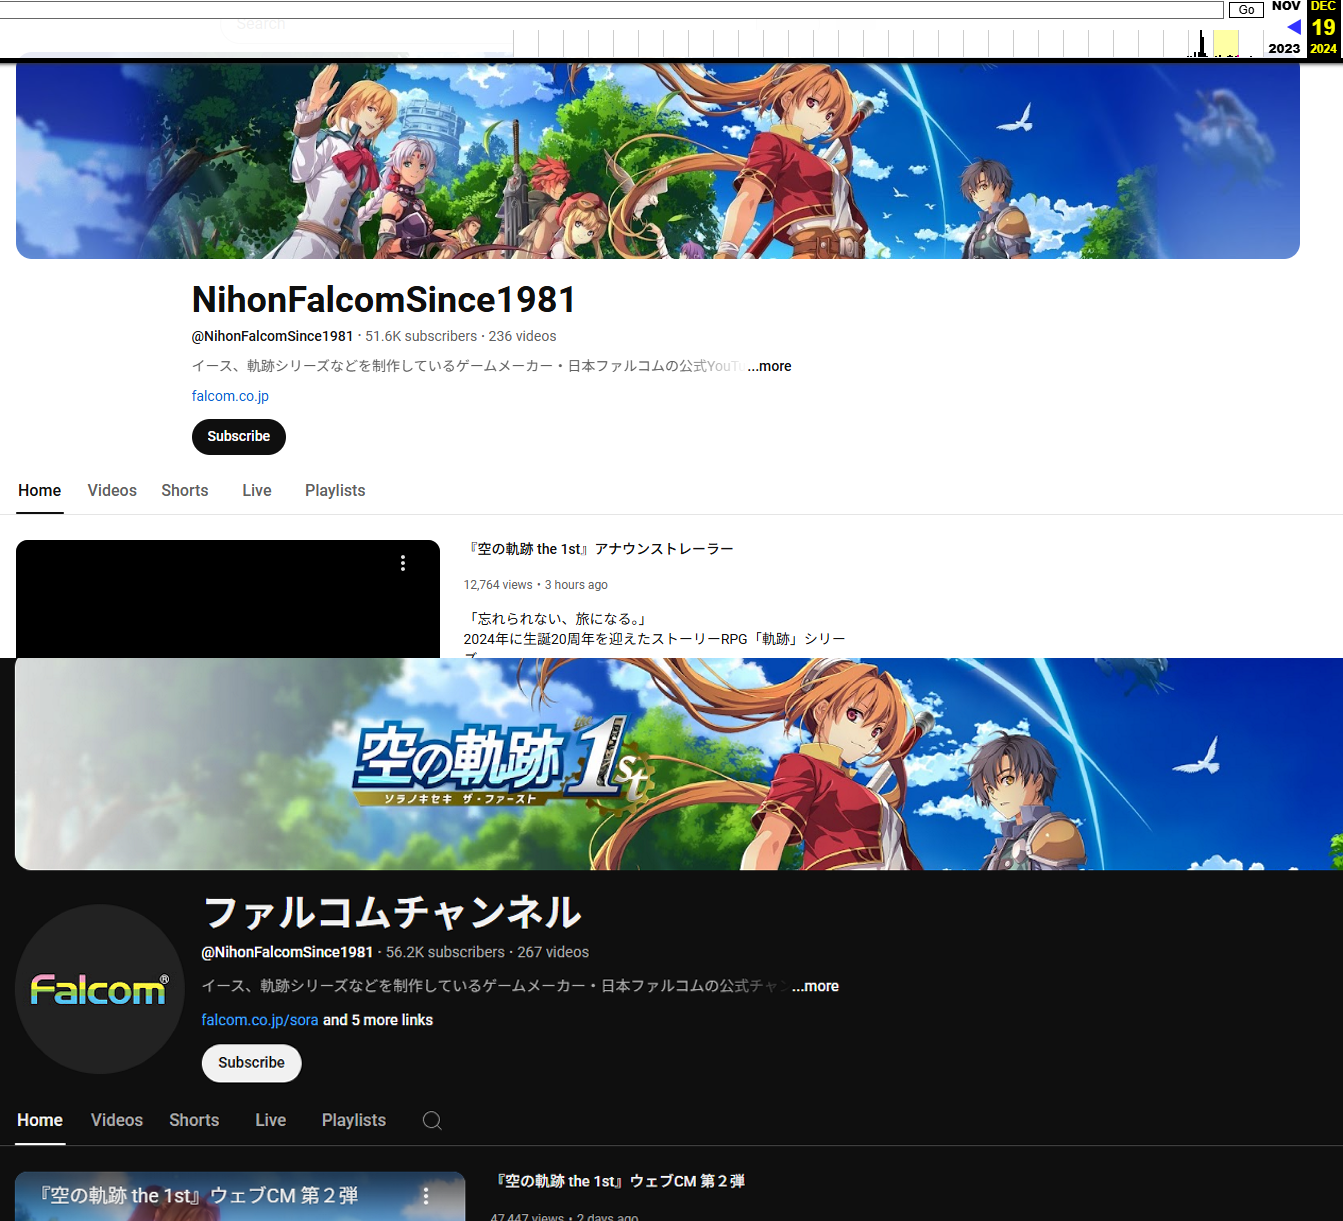Open Playlists tab on light-theme page
This screenshot has height=1221, width=1343.
tap(335, 490)
